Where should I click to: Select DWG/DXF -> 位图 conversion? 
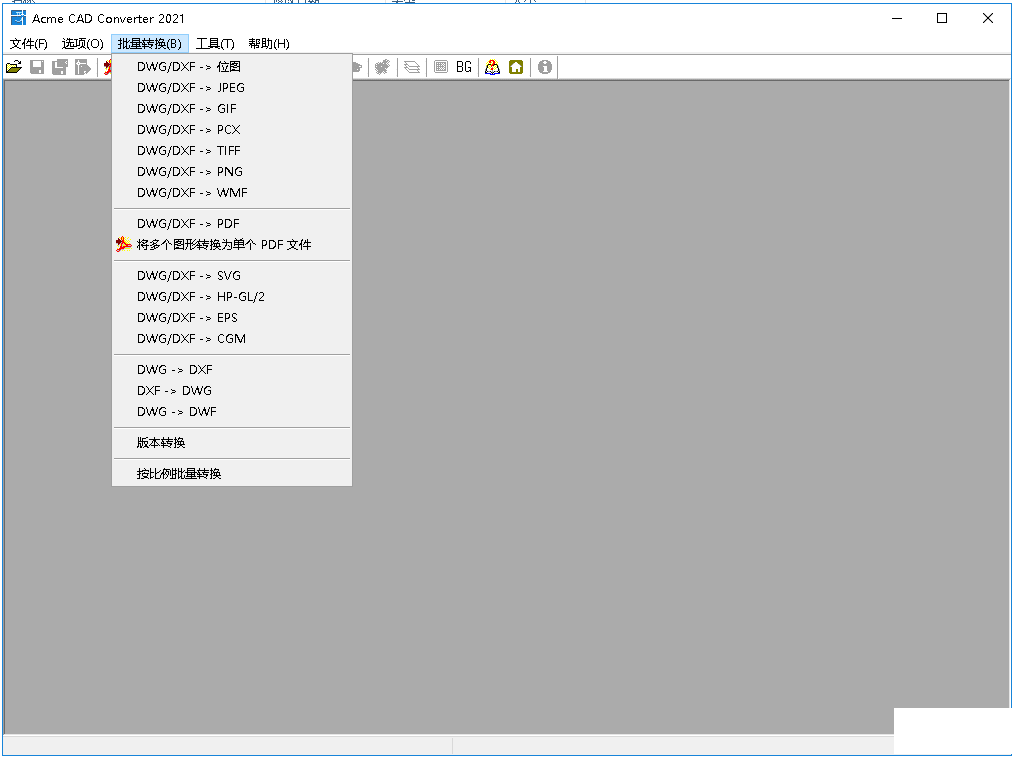232,67
